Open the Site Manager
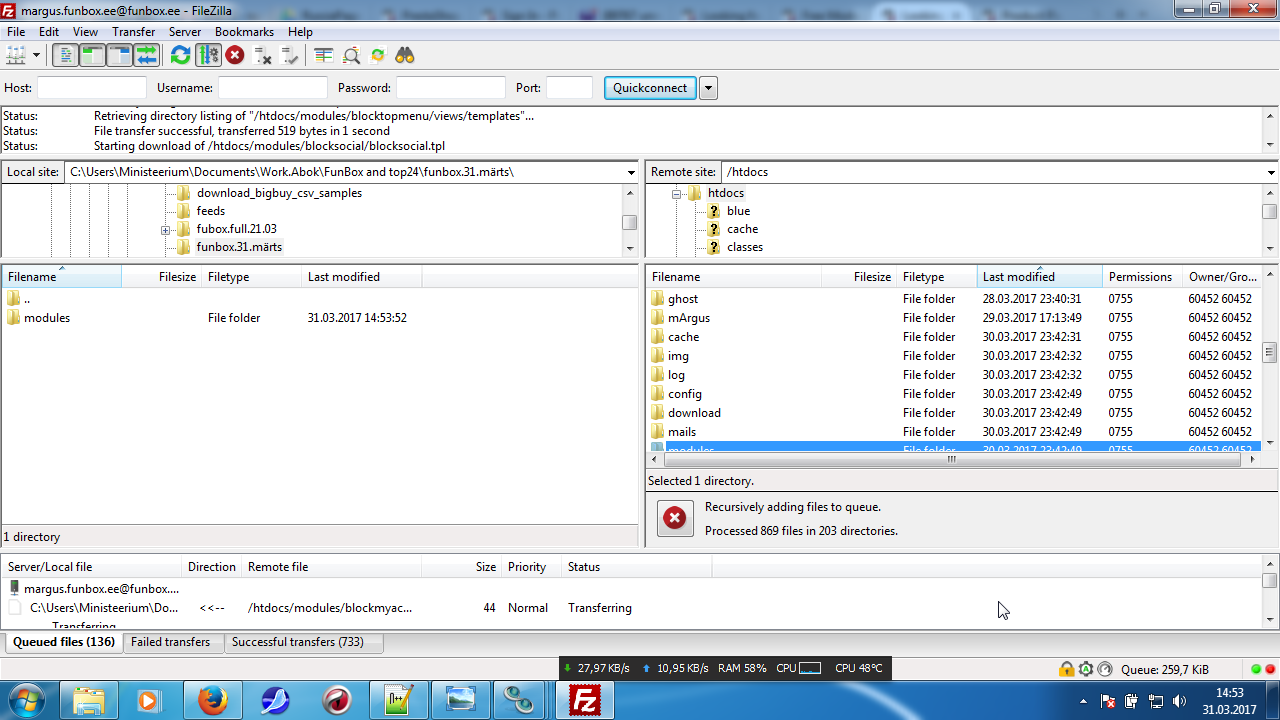The width and height of the screenshot is (1280, 720). [15, 55]
